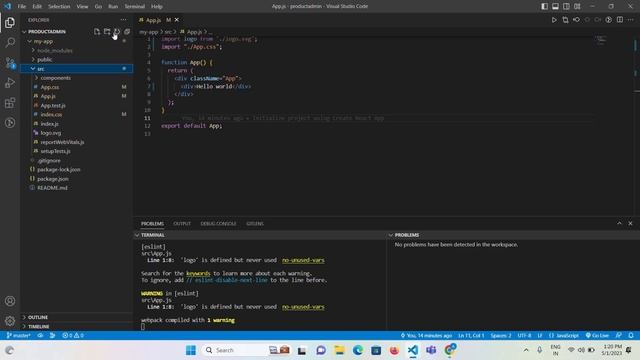The image size is (640, 360).
Task: Open Microsoft Teams from the taskbar
Action: tap(431, 350)
